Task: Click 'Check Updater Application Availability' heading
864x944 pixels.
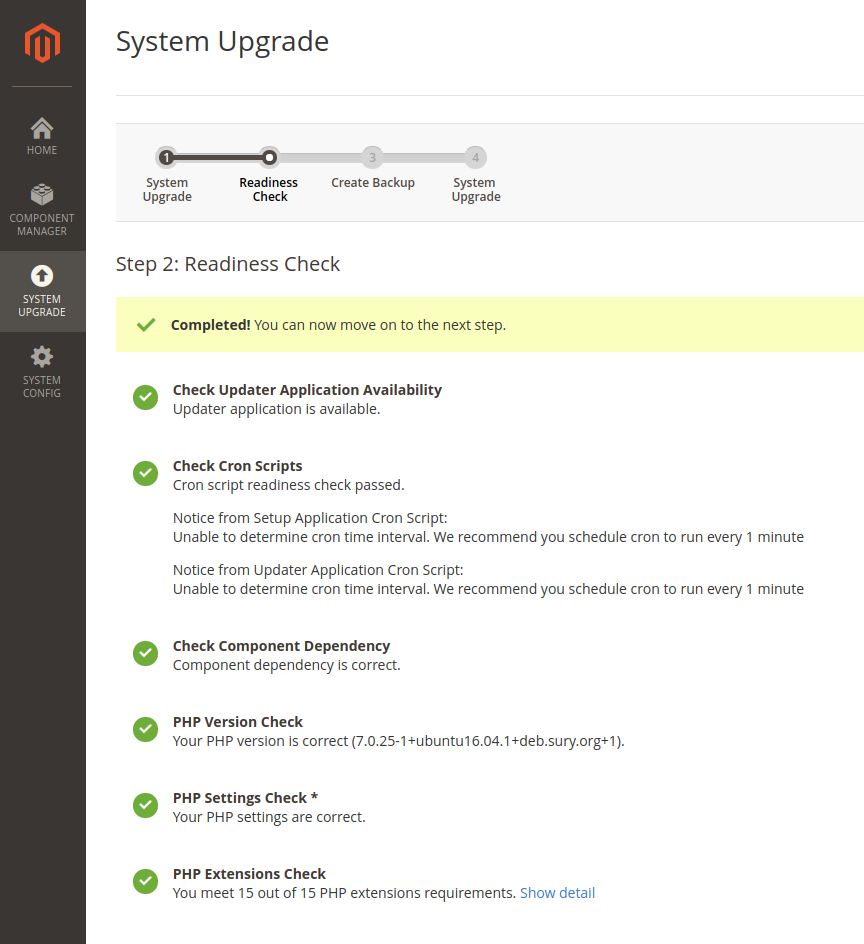Action: 307,390
